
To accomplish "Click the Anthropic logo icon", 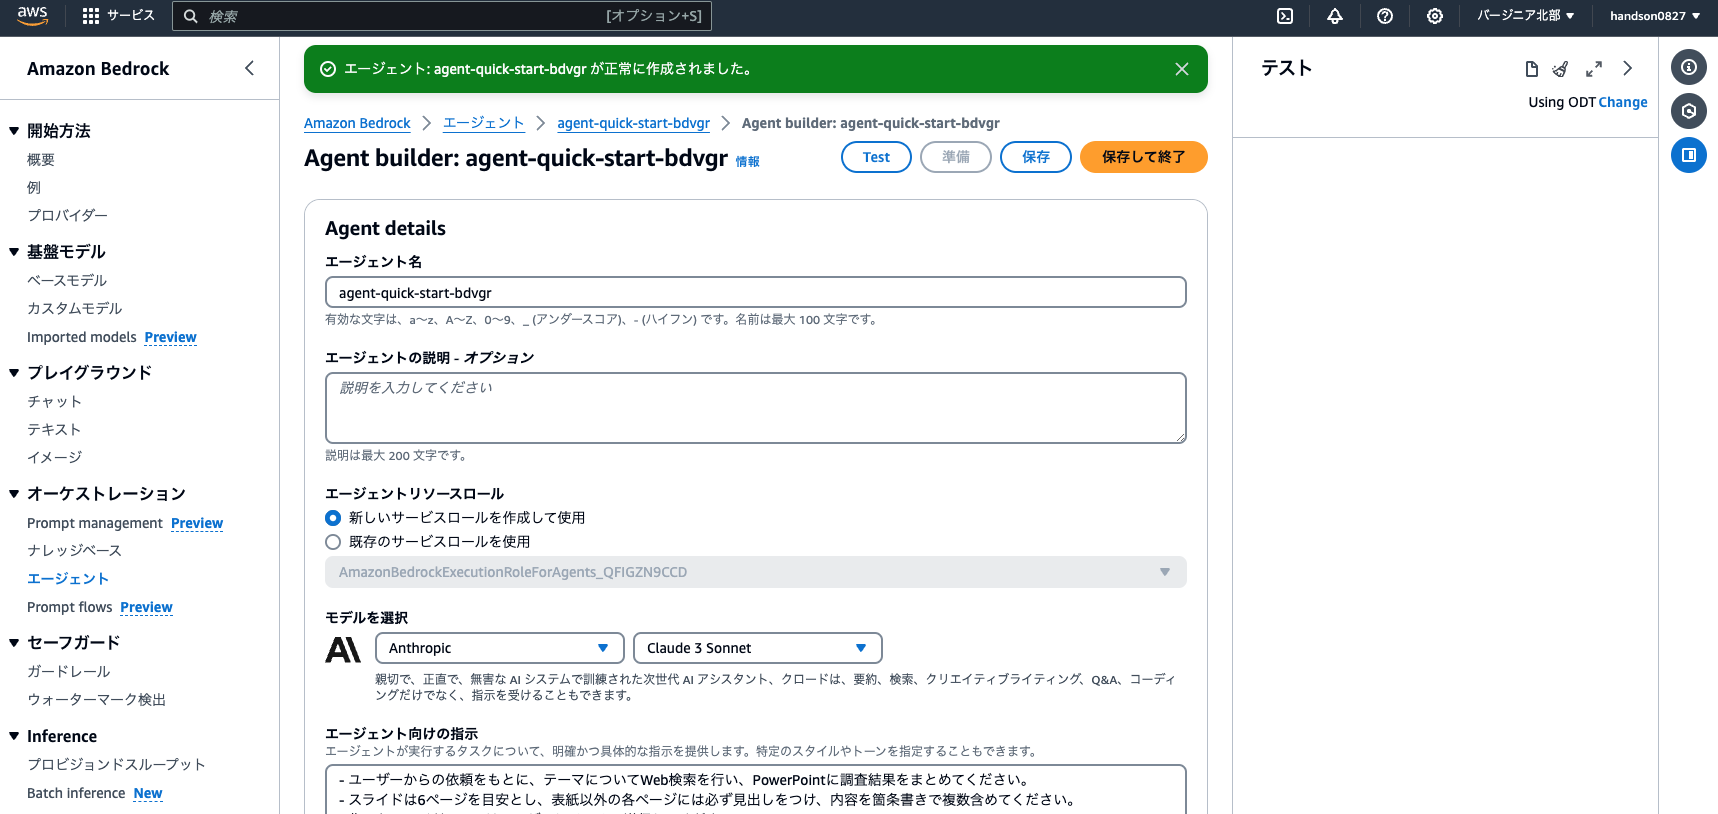I will point(343,649).
